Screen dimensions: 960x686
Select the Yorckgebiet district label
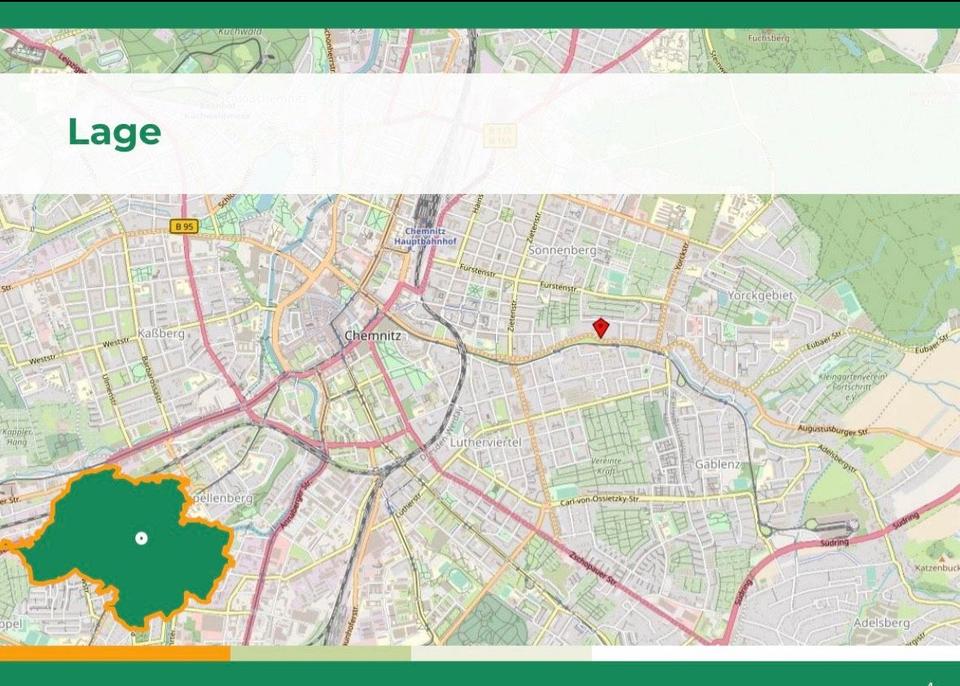point(760,296)
